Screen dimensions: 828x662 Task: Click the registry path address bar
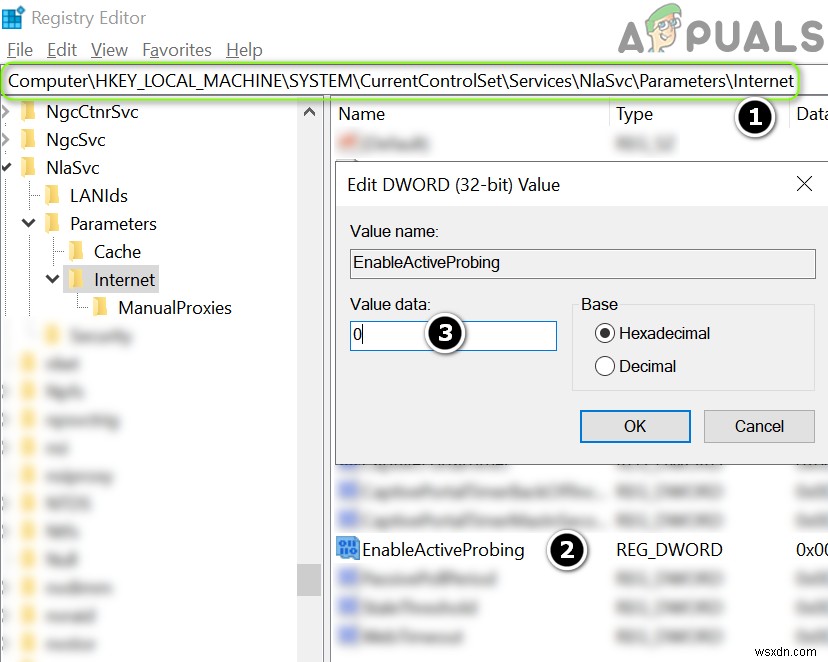click(400, 81)
